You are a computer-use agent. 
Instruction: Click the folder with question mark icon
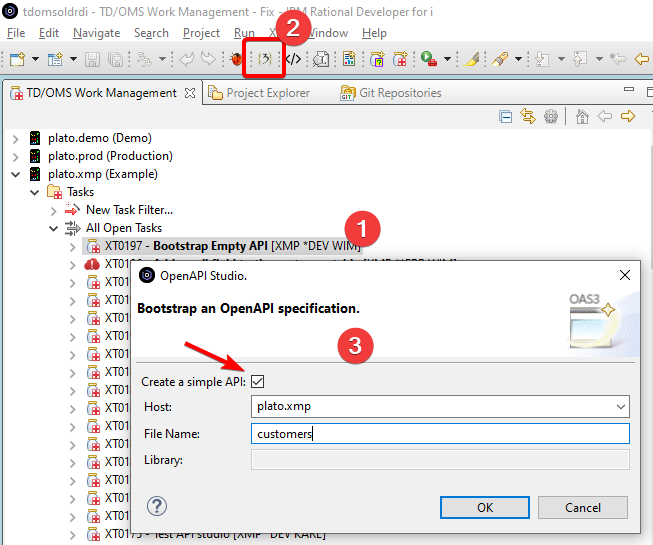point(377,59)
